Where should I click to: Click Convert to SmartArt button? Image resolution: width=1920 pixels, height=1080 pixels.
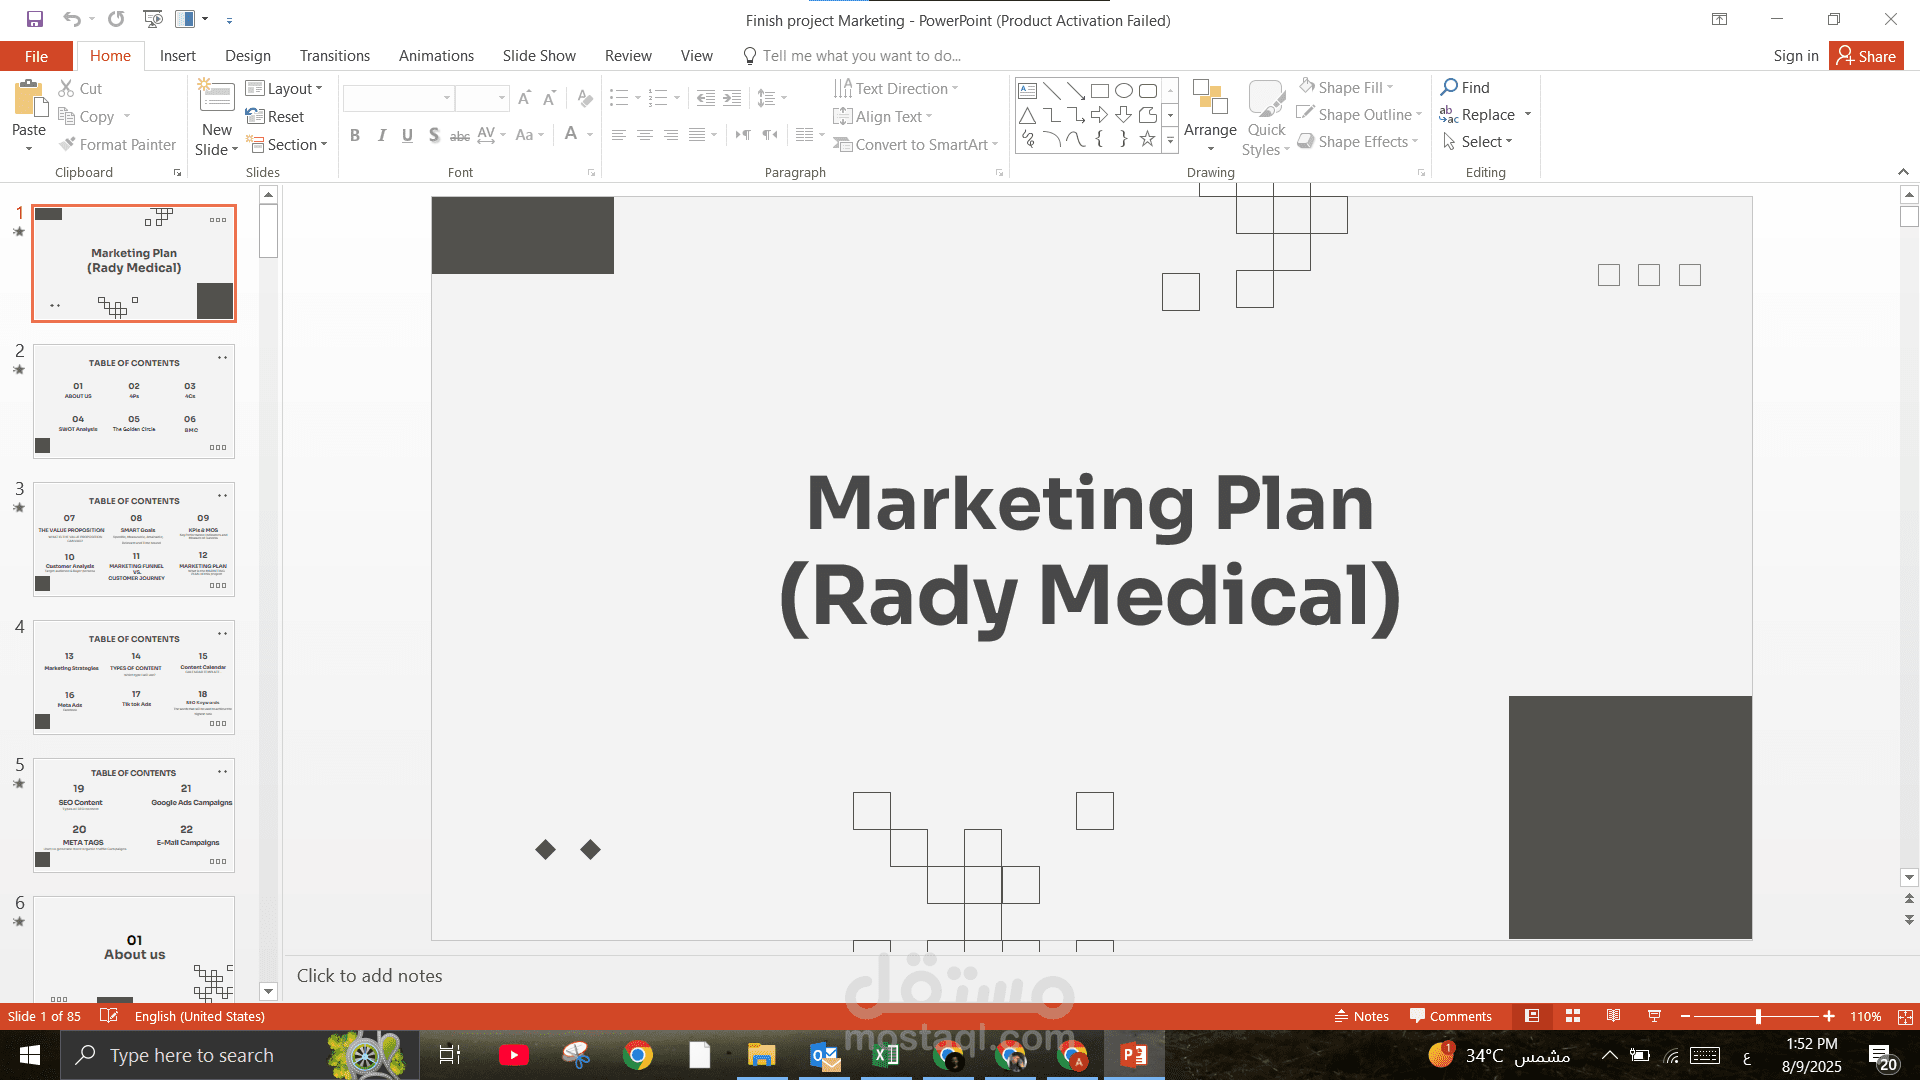click(x=916, y=144)
